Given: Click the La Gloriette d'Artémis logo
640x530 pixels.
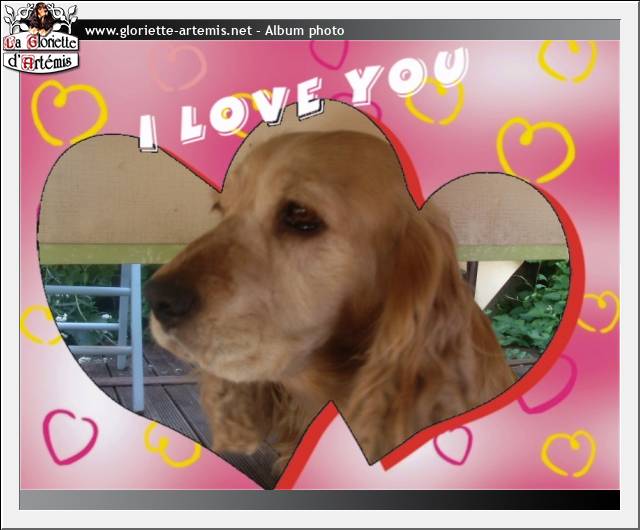Looking at the screenshot, I should (41, 37).
